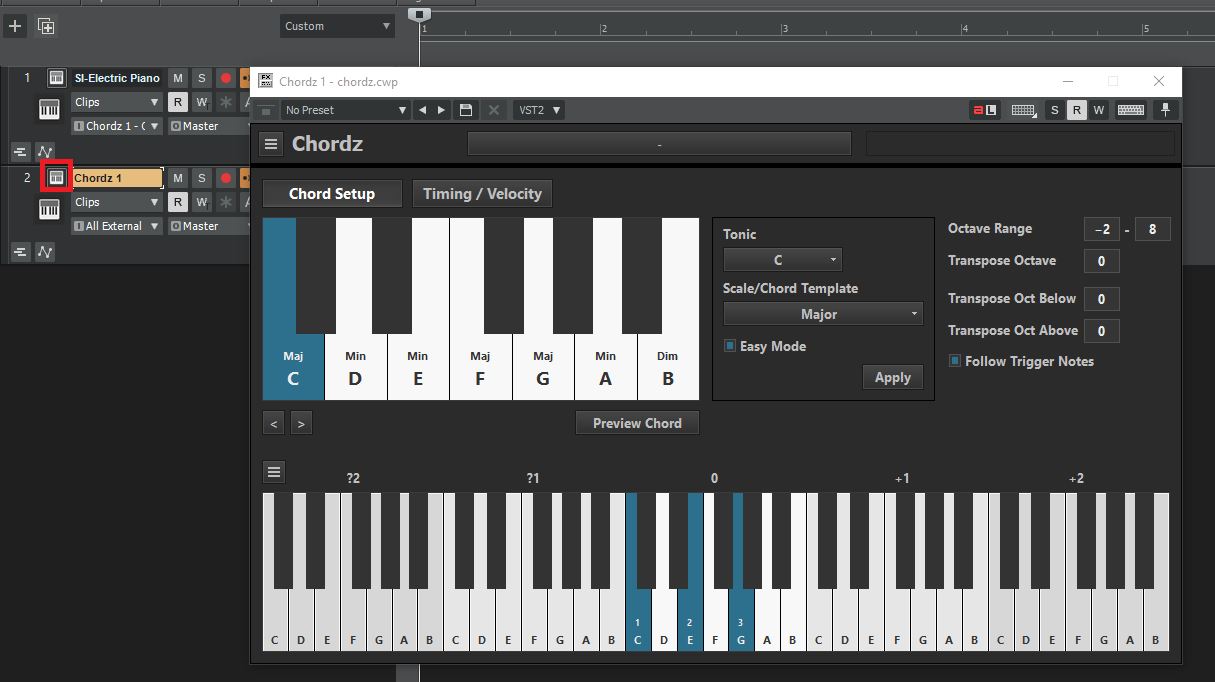Uncheck Follow Trigger Notes checkbox
1215x682 pixels.
pyautogui.click(x=955, y=361)
